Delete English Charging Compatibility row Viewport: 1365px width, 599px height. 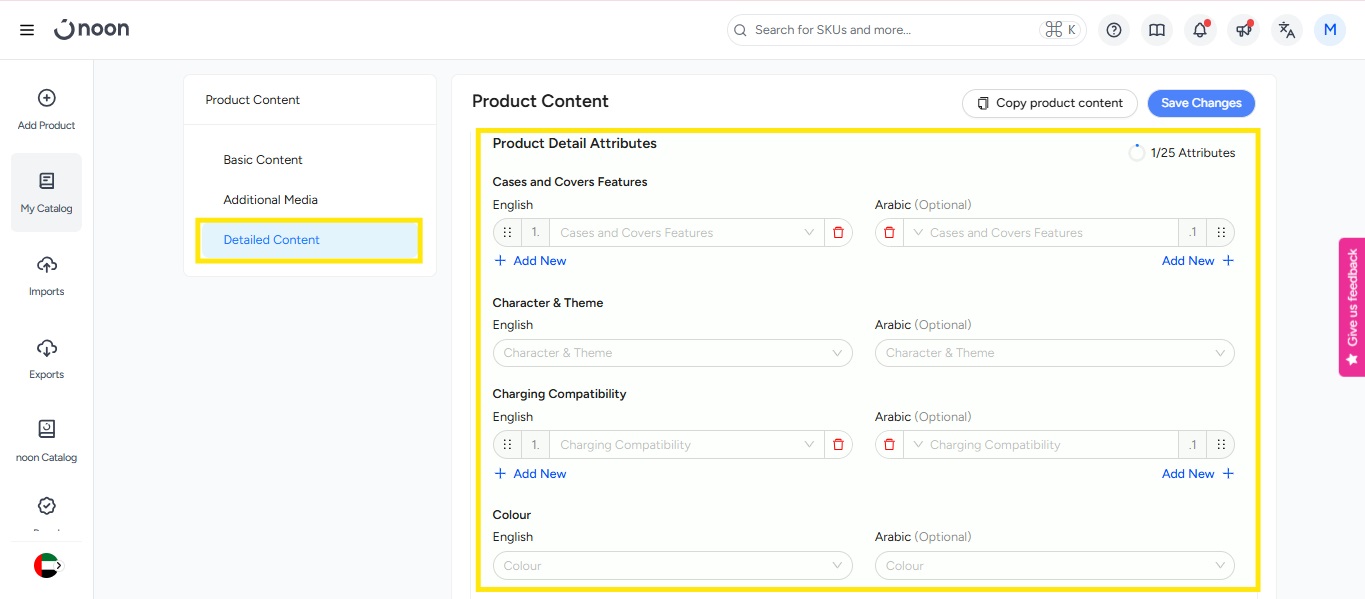838,445
